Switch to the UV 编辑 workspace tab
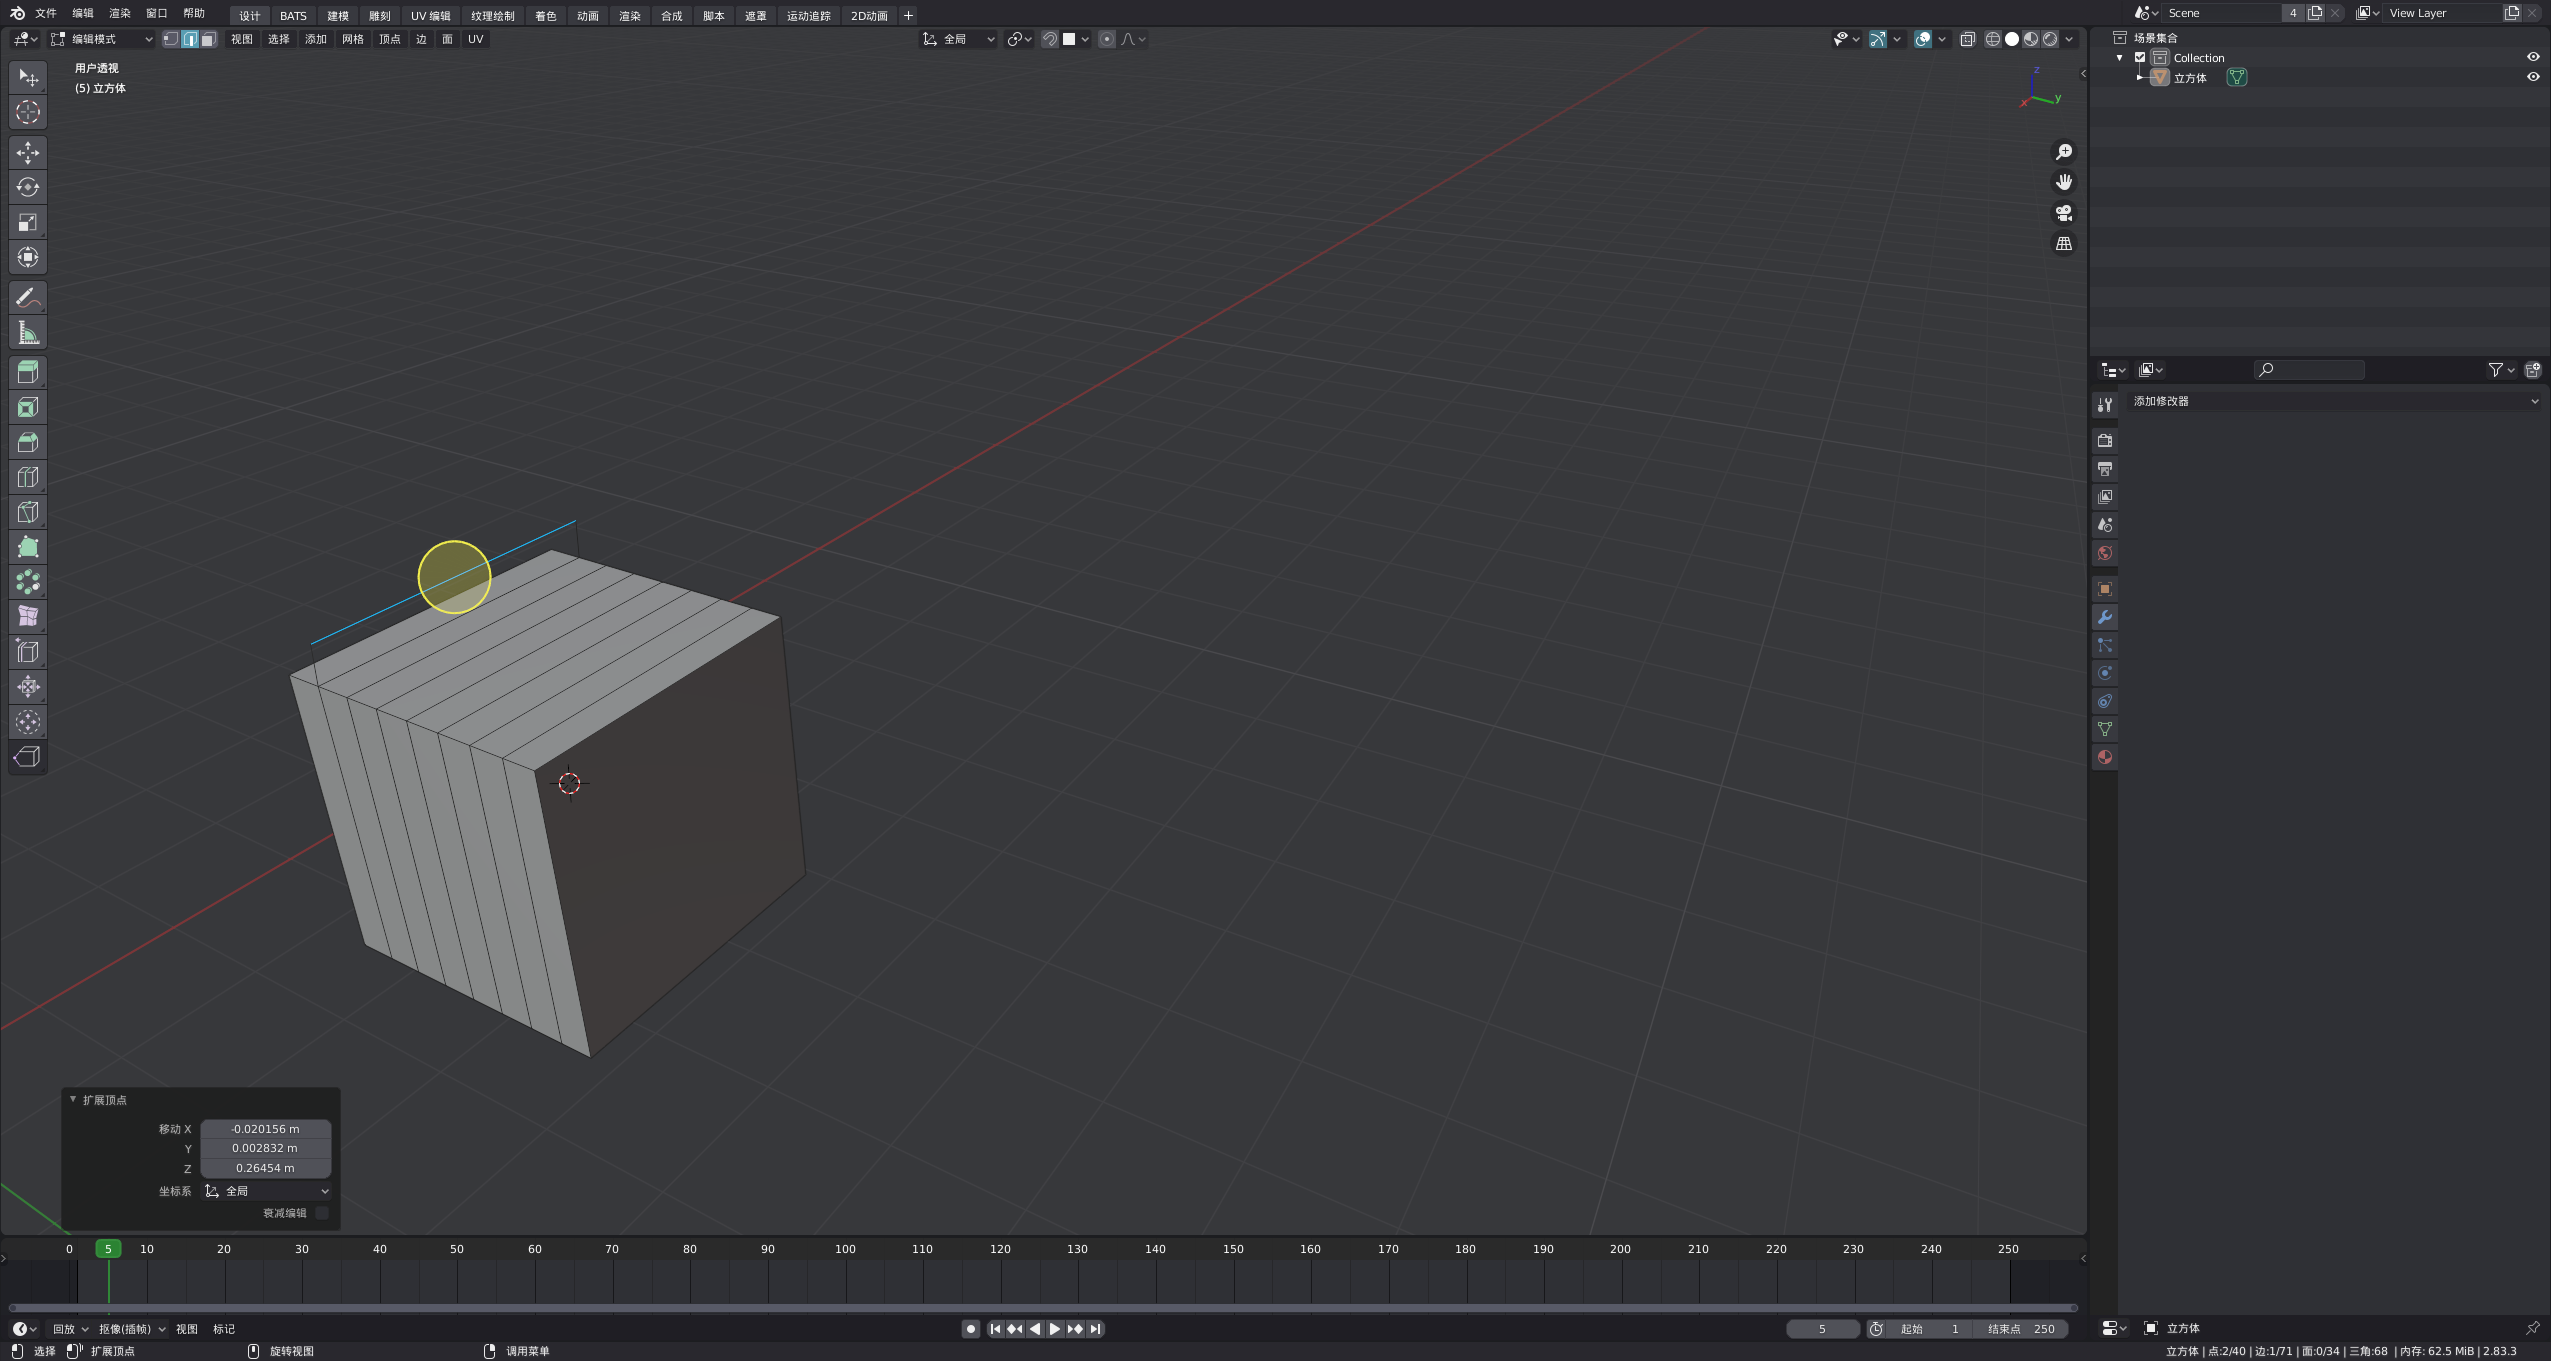Screen dimensions: 2551x1361 click(x=430, y=16)
